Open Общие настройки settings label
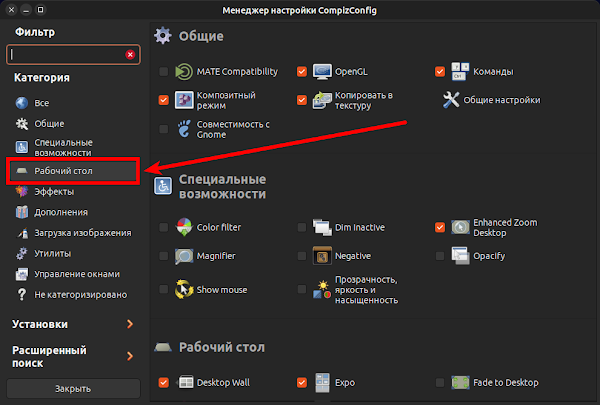600x405 pixels. pos(502,100)
